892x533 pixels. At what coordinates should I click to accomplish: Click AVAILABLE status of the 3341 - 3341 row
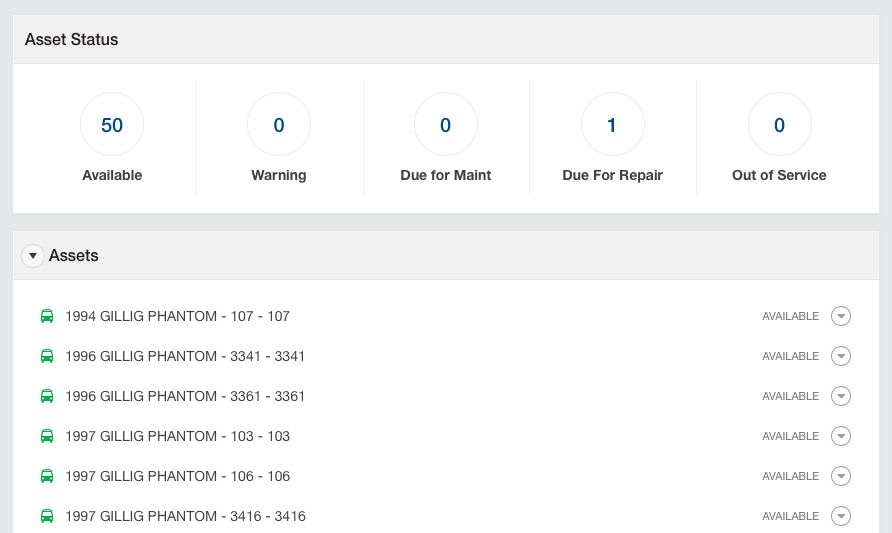coord(791,356)
